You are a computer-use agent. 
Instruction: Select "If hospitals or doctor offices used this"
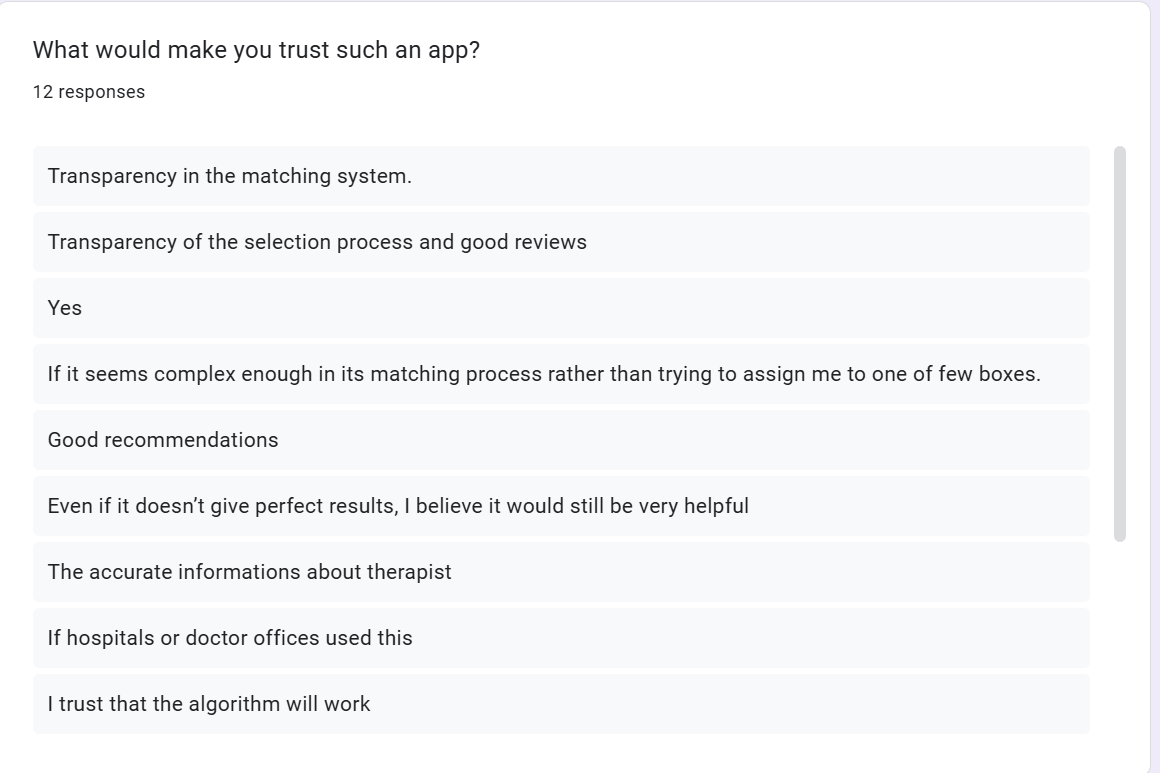click(230, 638)
